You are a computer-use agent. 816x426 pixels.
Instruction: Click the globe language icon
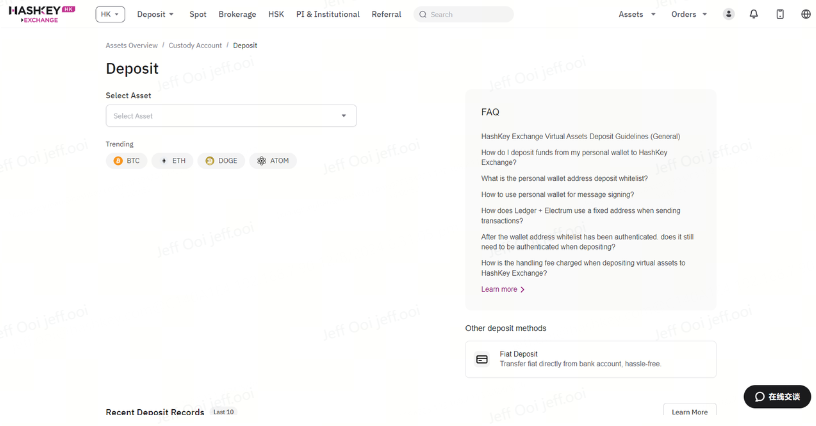806,14
